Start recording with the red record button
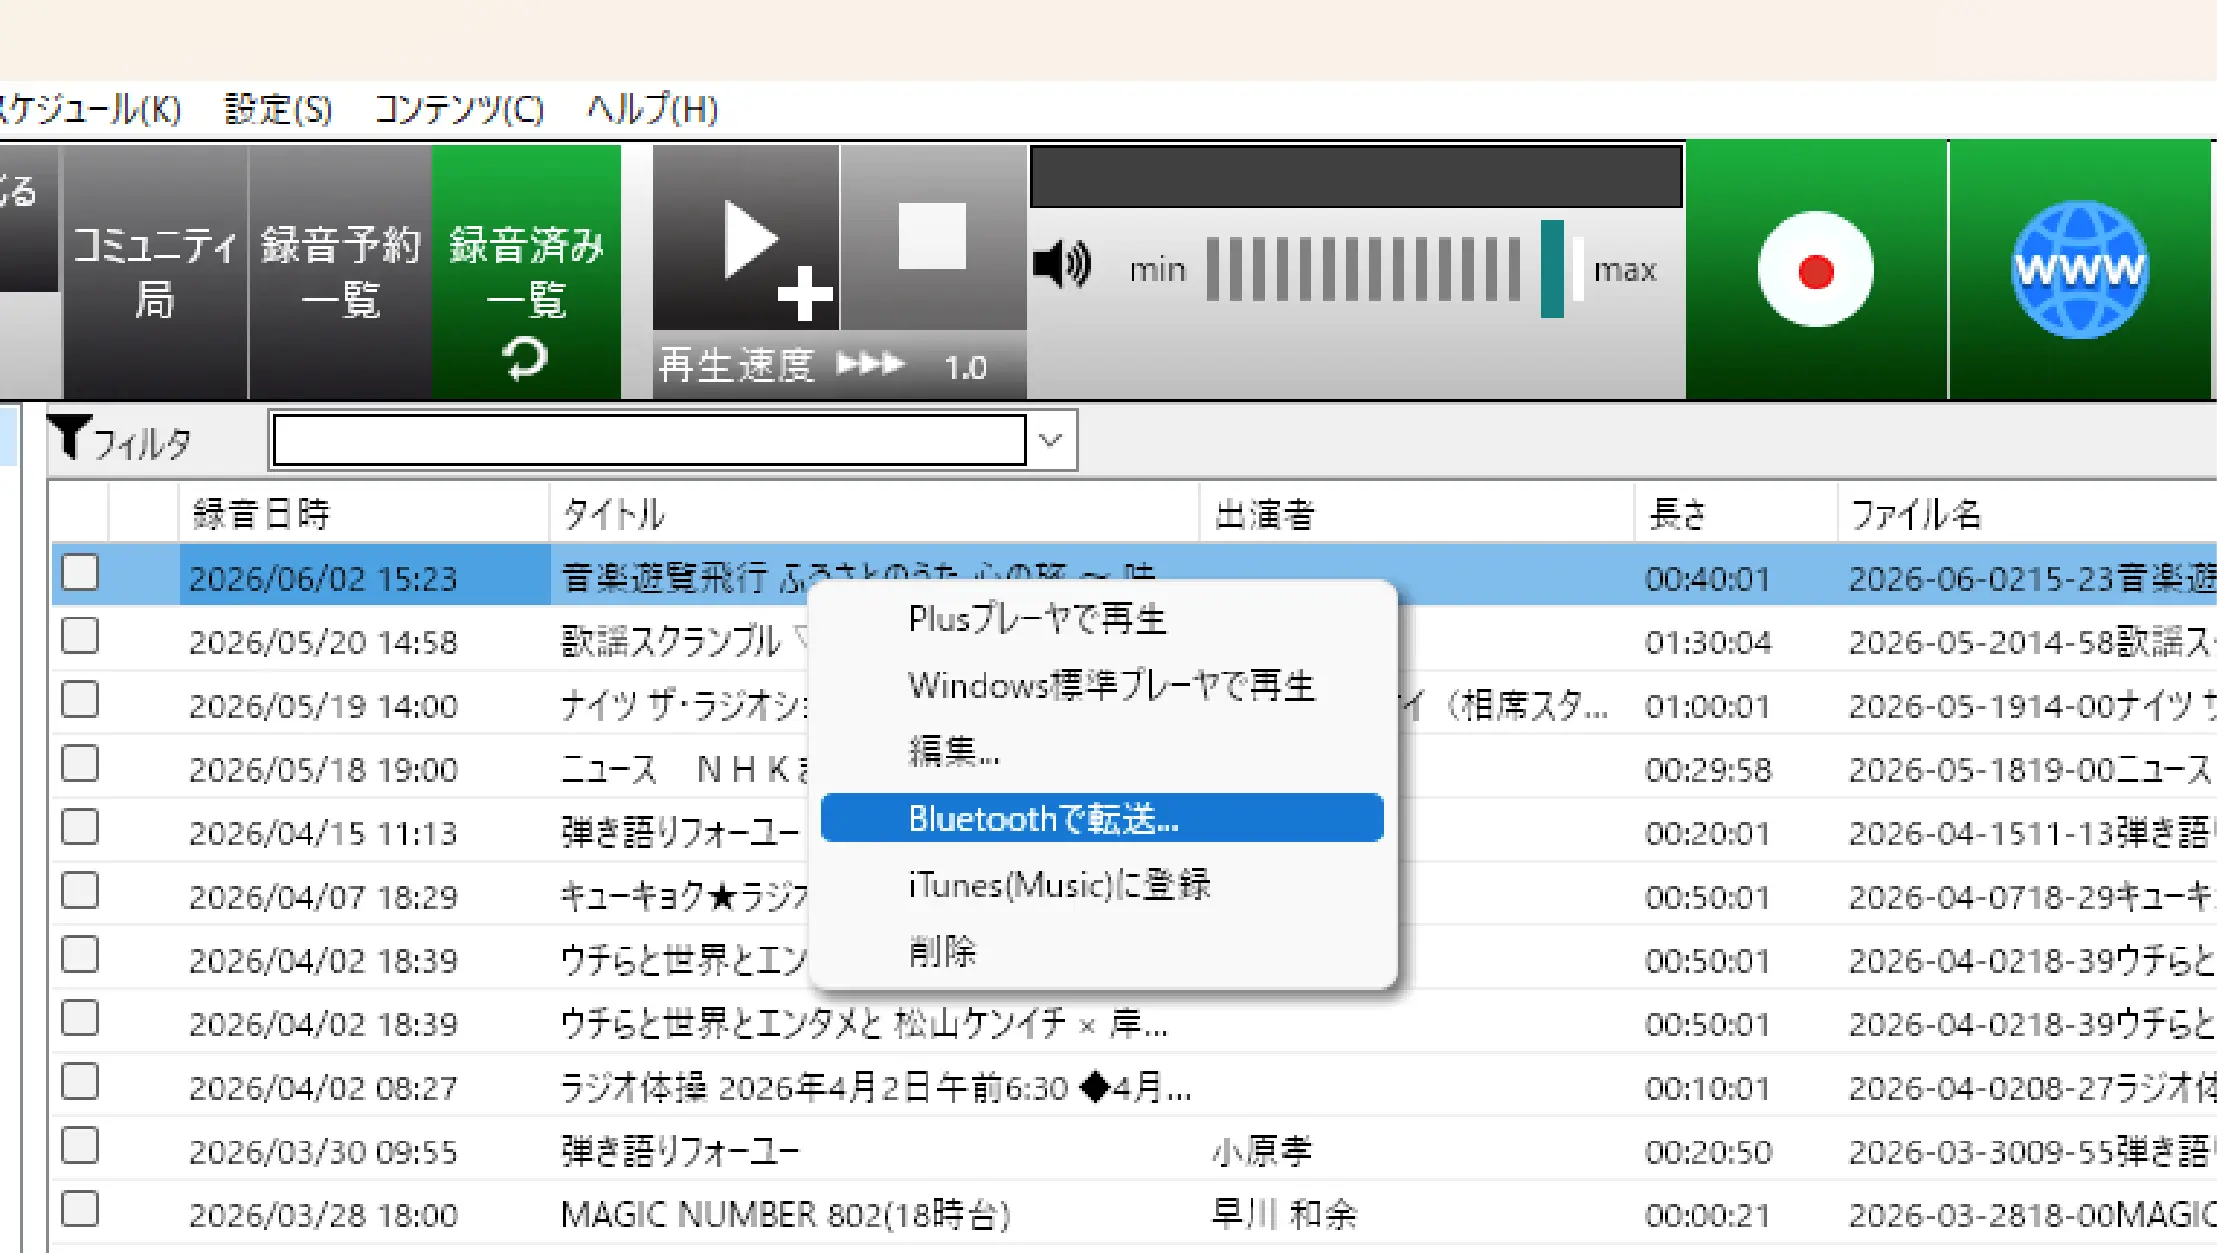 pos(1815,270)
